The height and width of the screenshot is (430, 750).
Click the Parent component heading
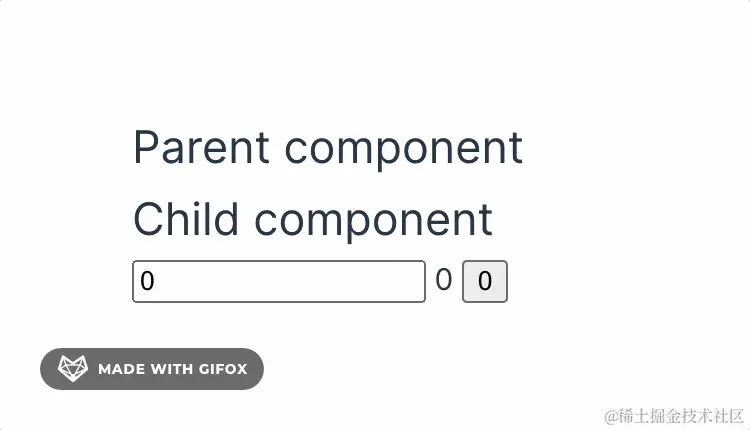tap(328, 148)
